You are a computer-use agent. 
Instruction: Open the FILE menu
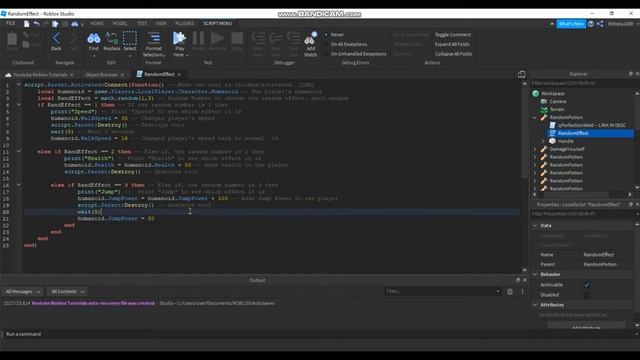pos(11,23)
